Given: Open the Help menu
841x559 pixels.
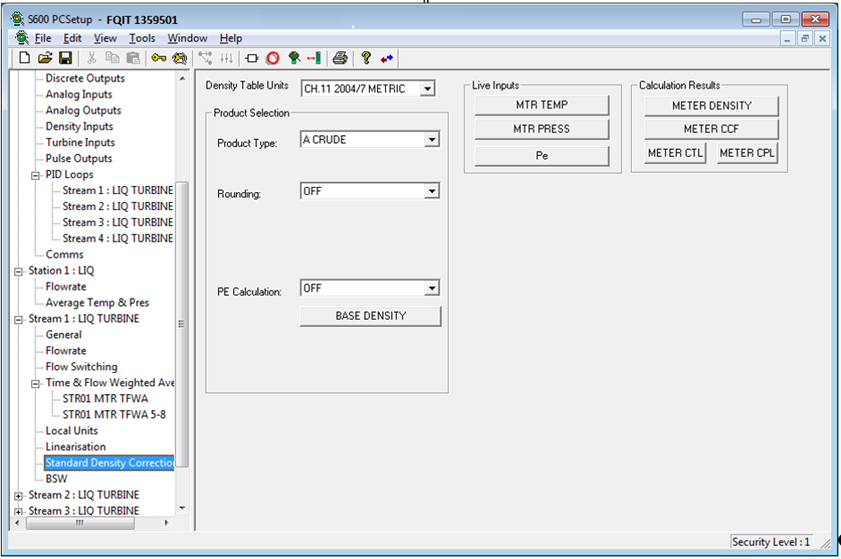Looking at the screenshot, I should click(231, 38).
